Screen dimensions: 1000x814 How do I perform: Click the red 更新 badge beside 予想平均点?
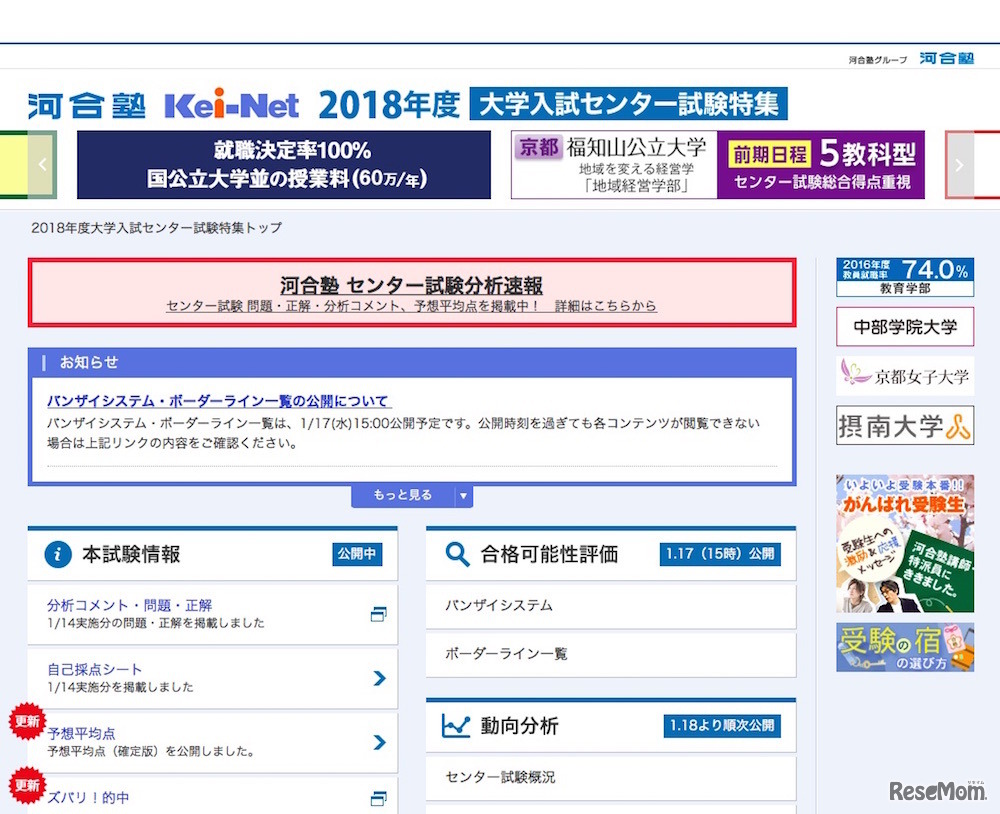tap(27, 721)
